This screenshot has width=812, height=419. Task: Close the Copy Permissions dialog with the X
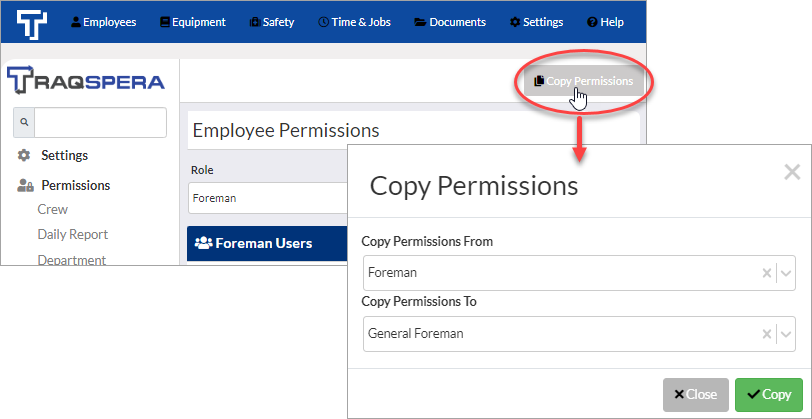click(792, 172)
